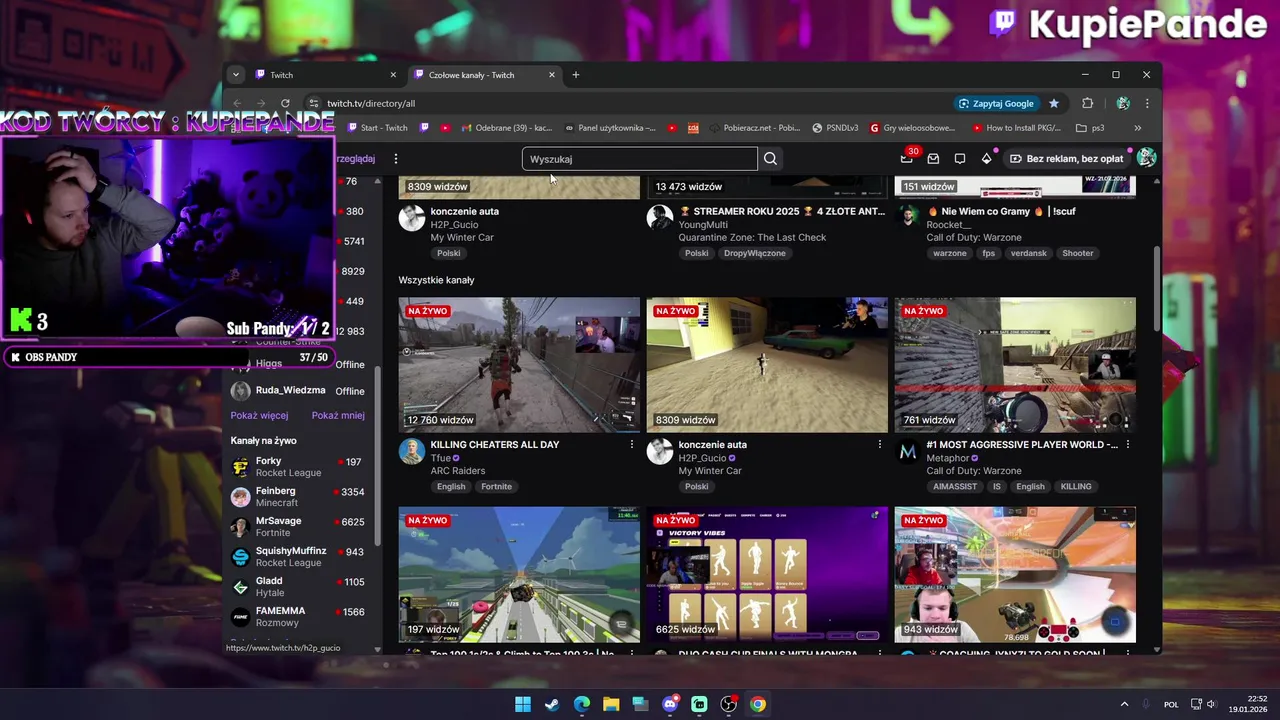The width and height of the screenshot is (1280, 720).
Task: Open Microsoft Edge from the taskbar
Action: coord(582,704)
